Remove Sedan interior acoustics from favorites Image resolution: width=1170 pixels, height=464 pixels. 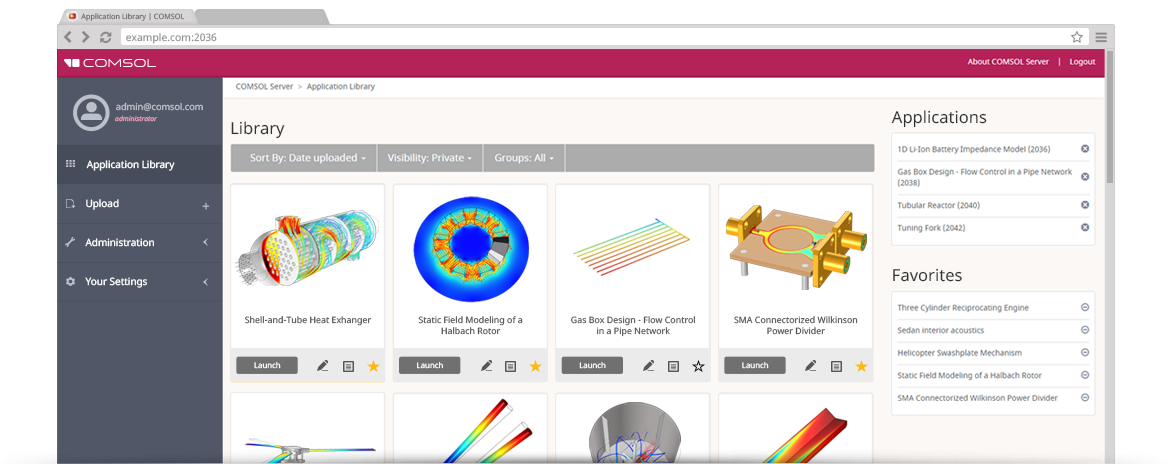click(x=1085, y=330)
